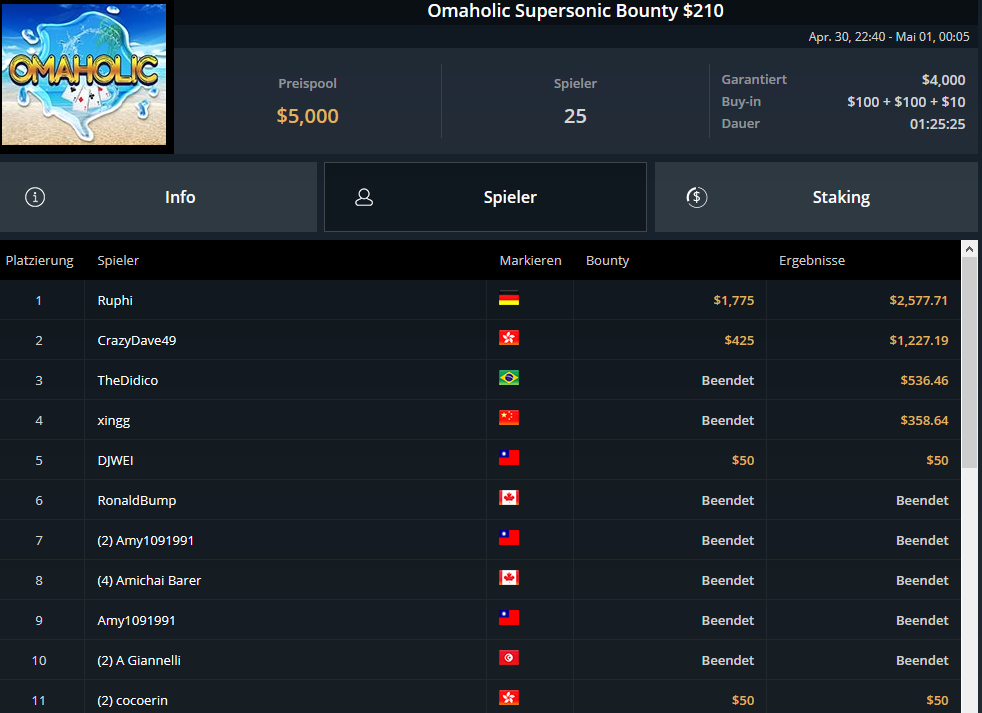Screen dimensions: 982x713
Task: Click the player list scrollbar thumb
Action: [x=969, y=362]
